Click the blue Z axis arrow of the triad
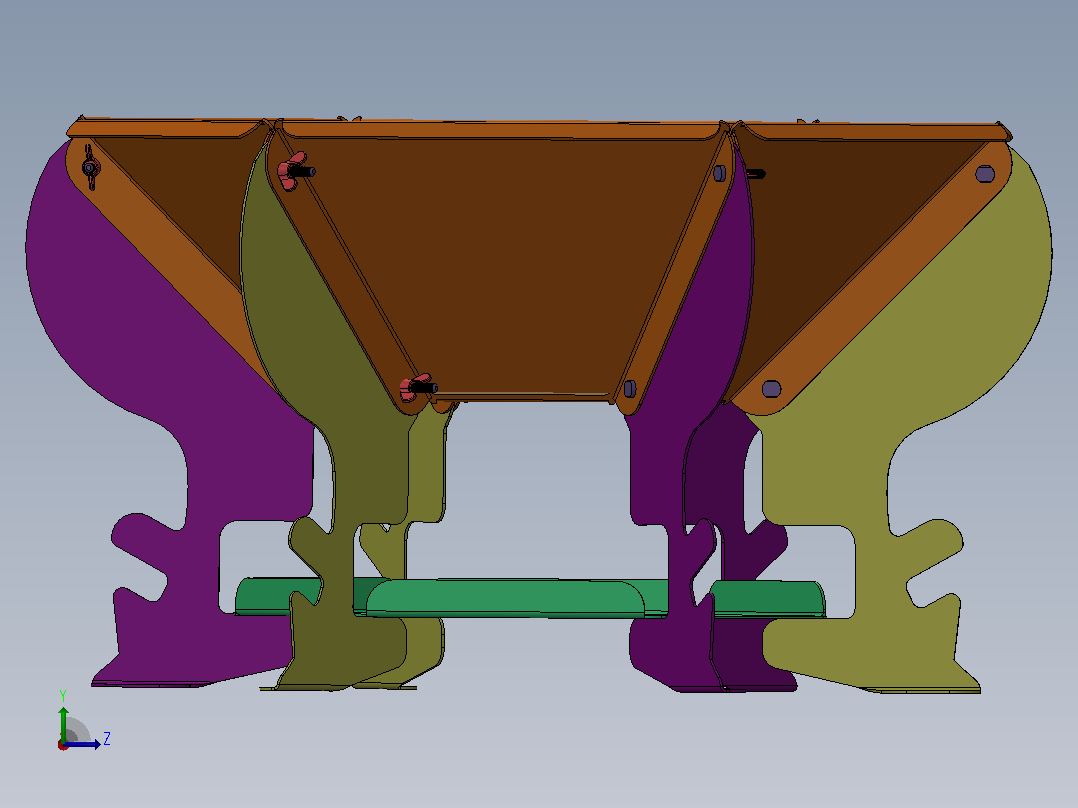The image size is (1078, 808). tap(82, 744)
